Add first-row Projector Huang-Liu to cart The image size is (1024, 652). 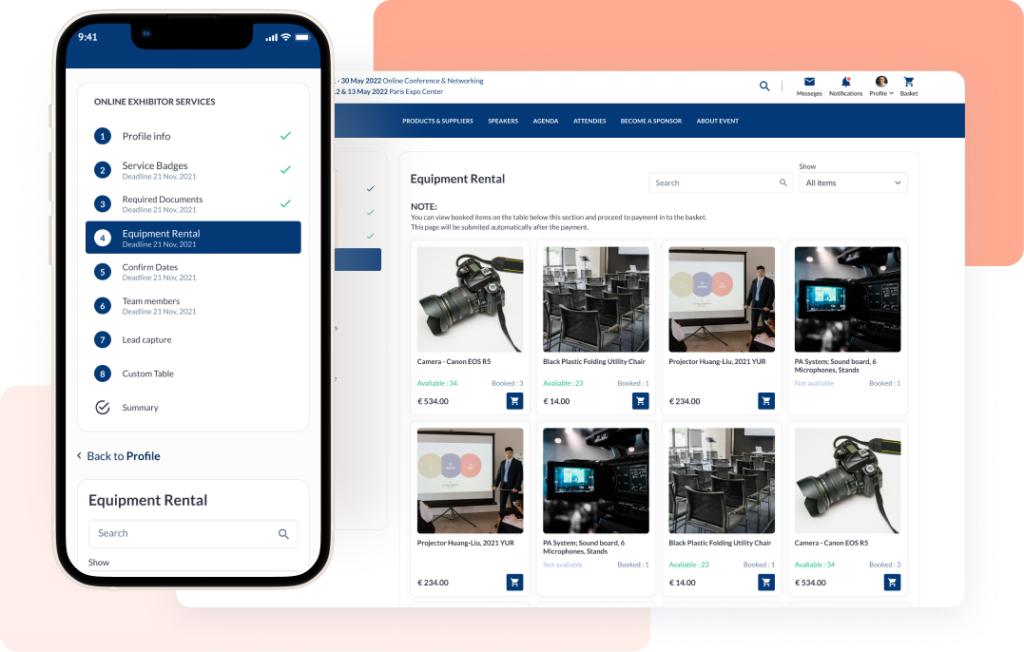click(766, 400)
